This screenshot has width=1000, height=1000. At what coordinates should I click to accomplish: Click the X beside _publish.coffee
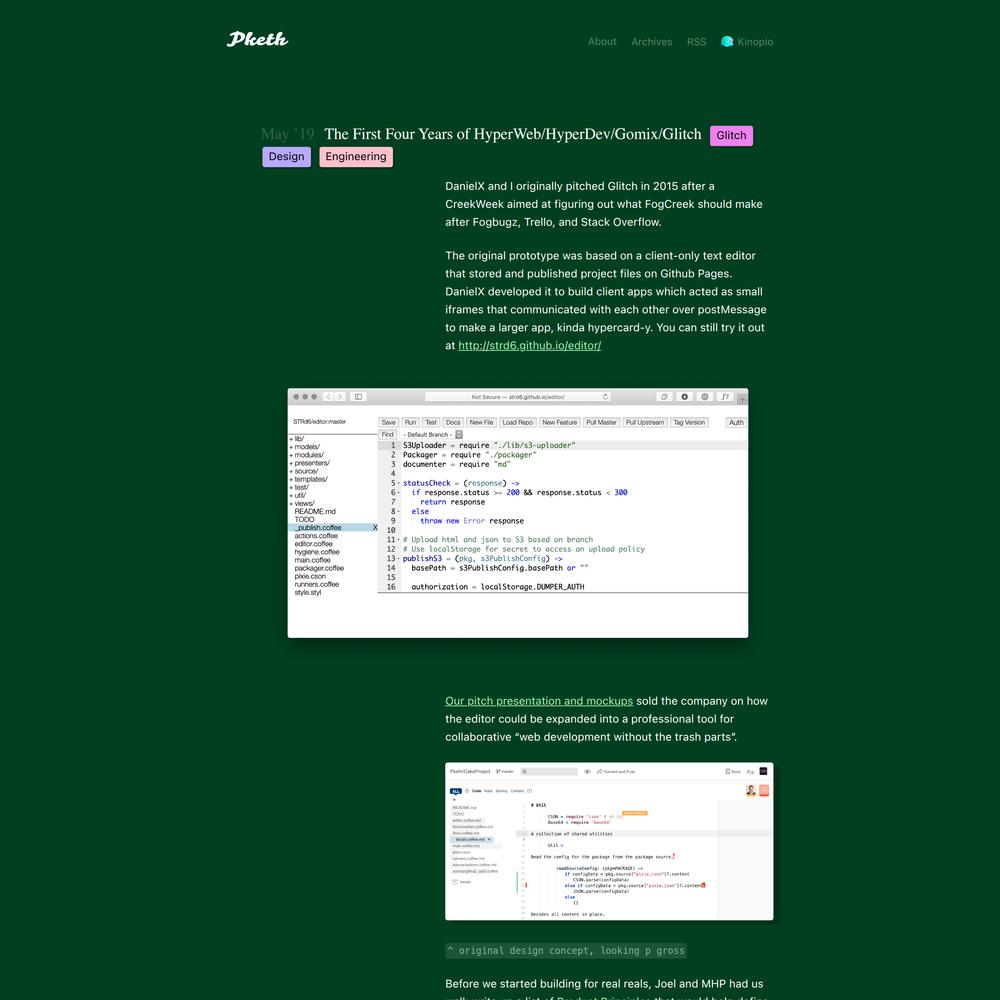[375, 528]
